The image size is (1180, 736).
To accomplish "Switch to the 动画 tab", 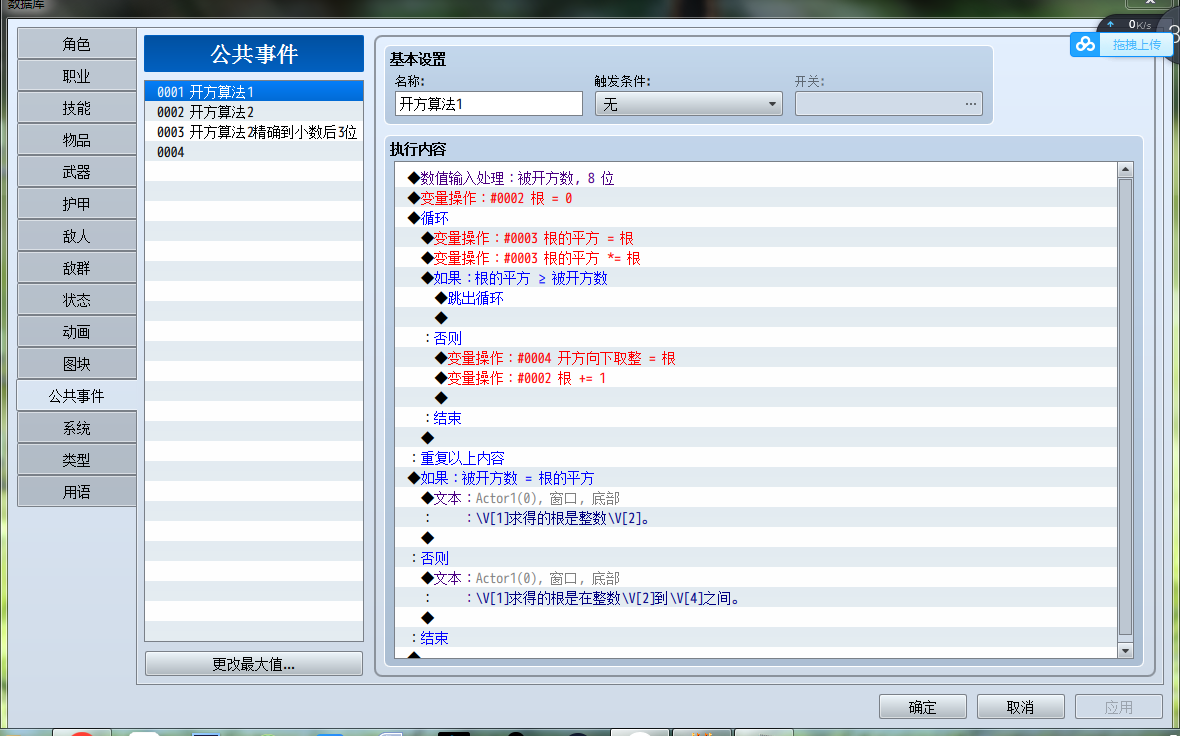I will coord(77,332).
